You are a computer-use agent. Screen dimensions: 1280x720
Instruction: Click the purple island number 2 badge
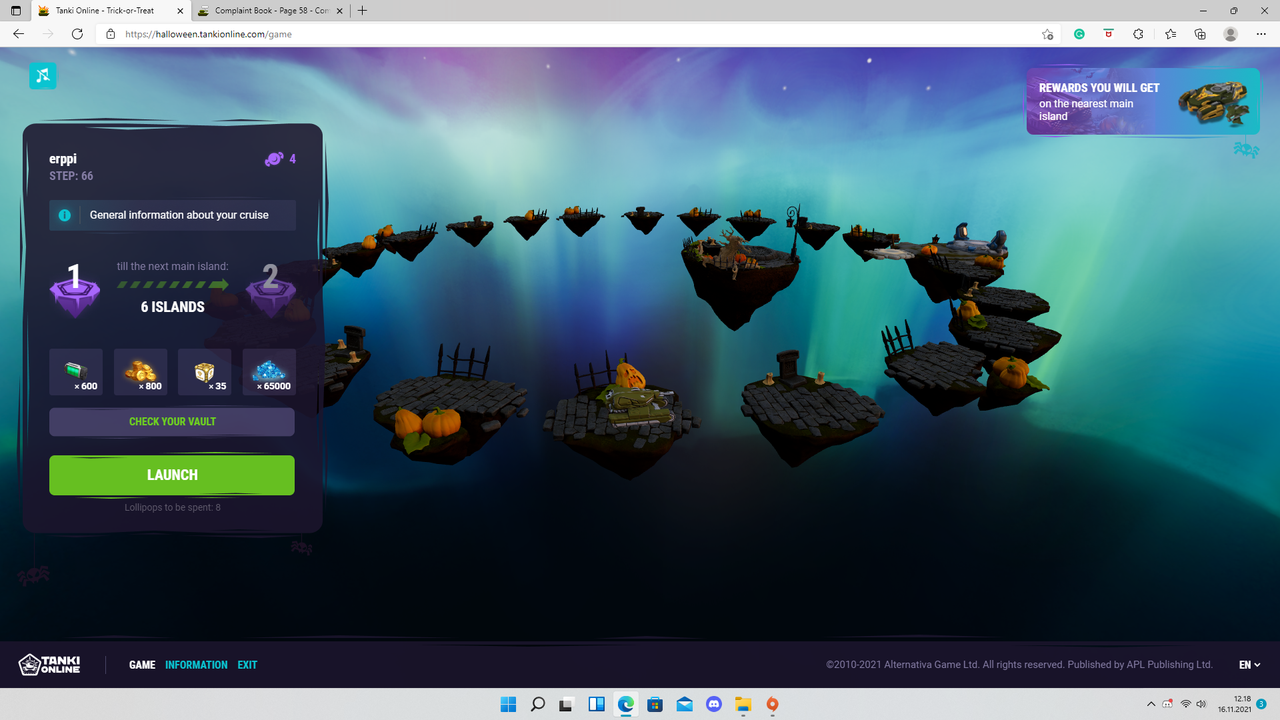(x=270, y=291)
